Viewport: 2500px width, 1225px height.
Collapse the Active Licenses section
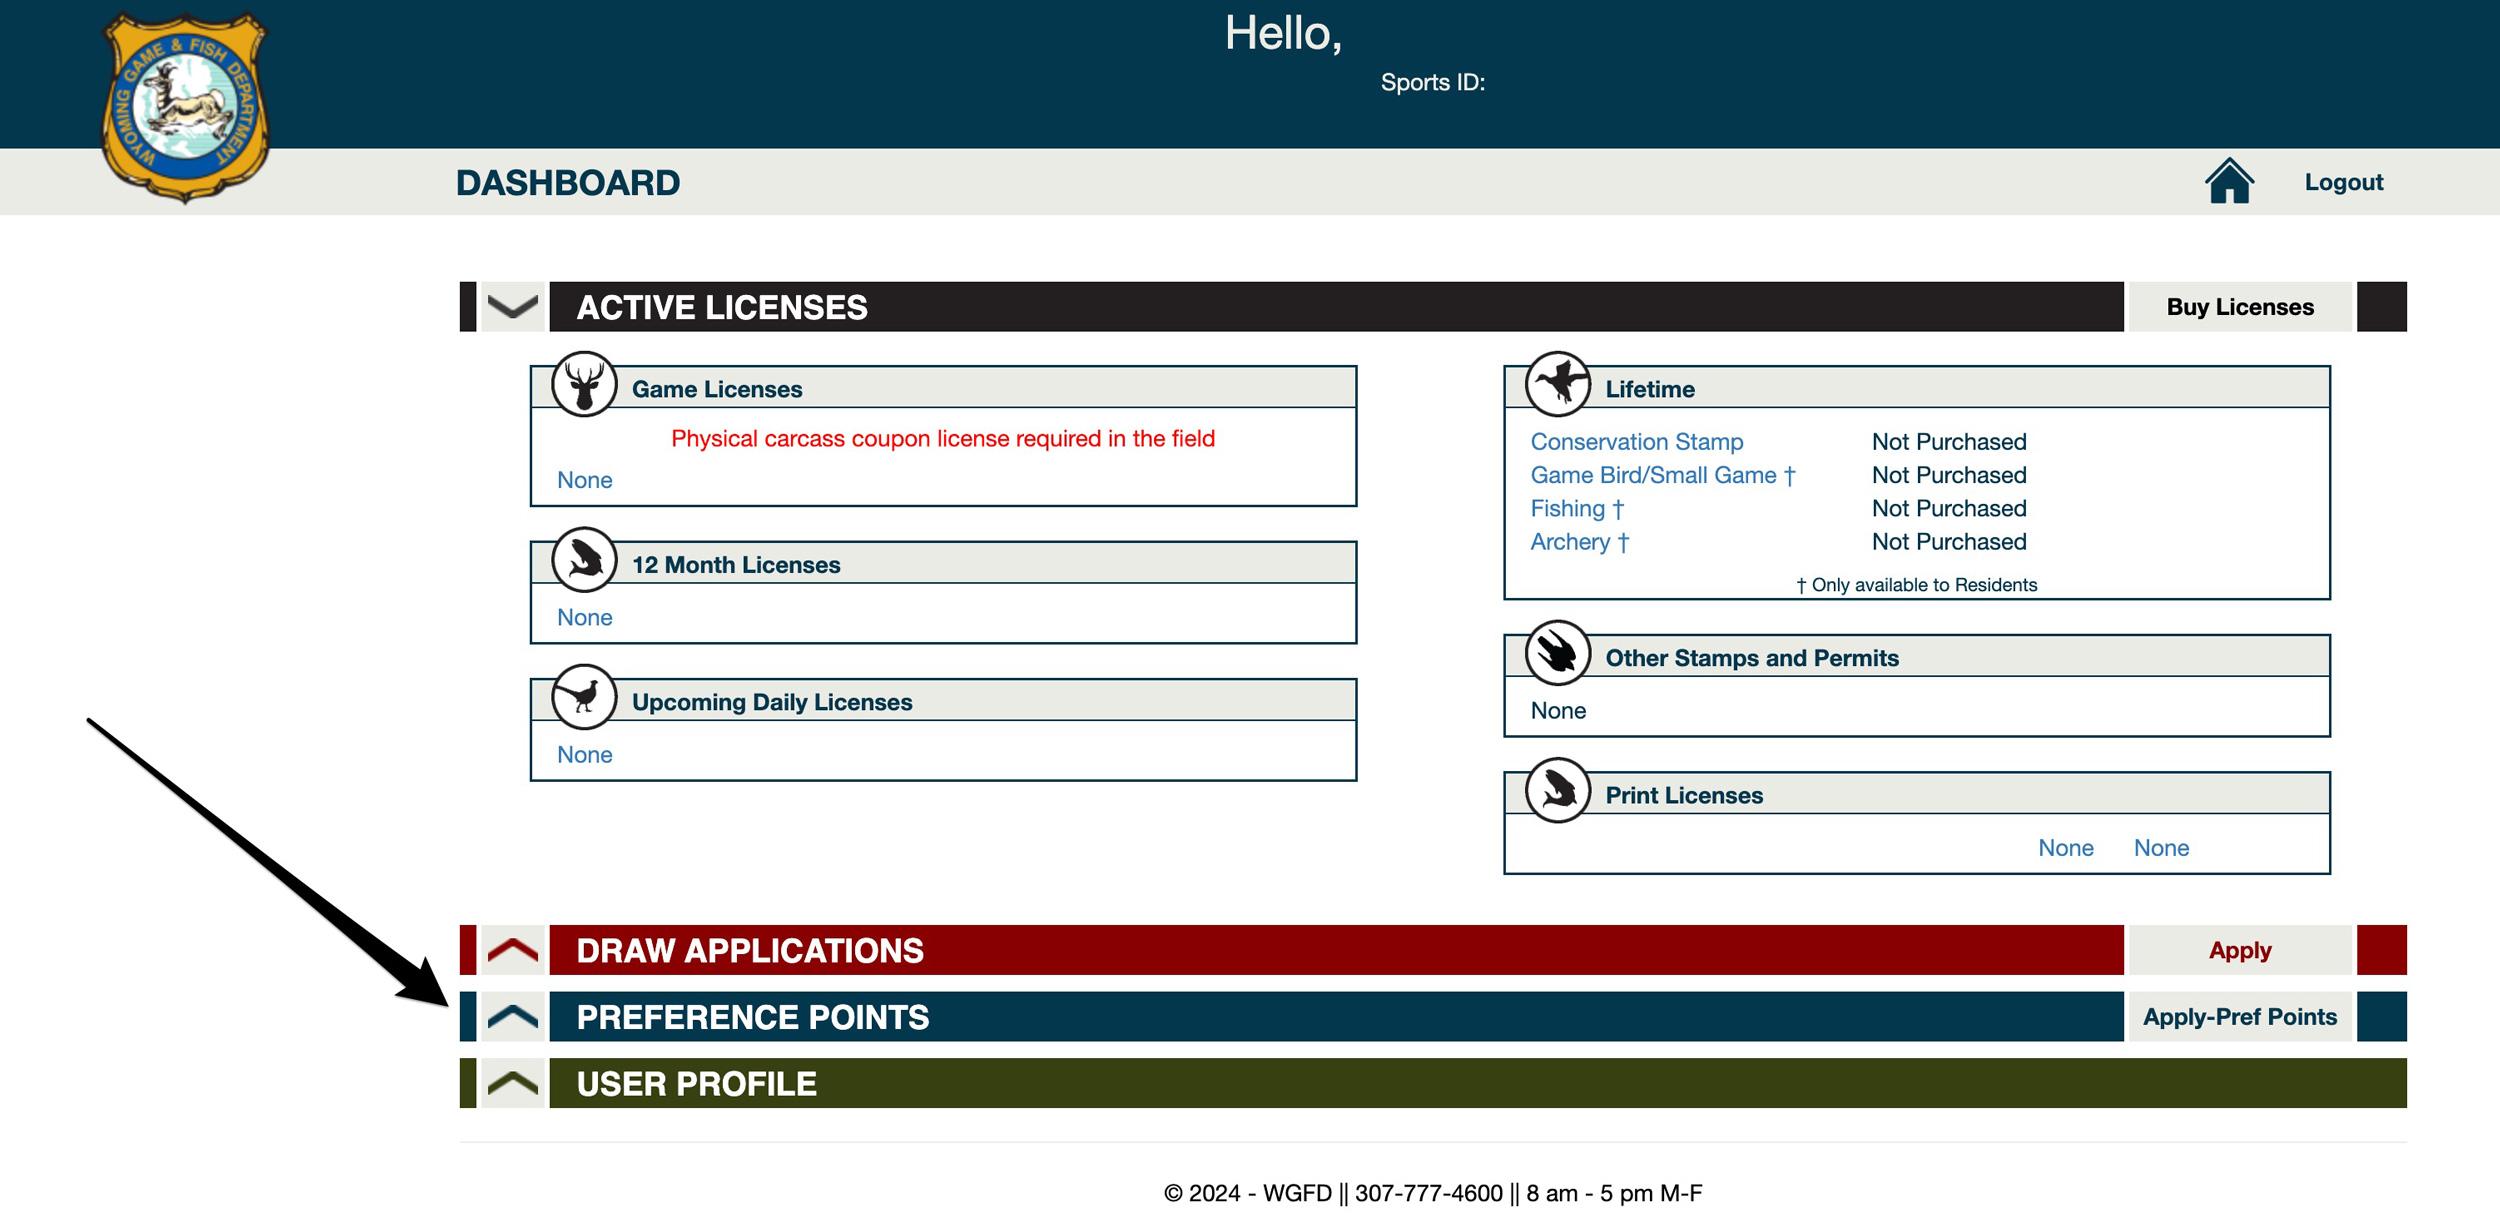pos(512,307)
